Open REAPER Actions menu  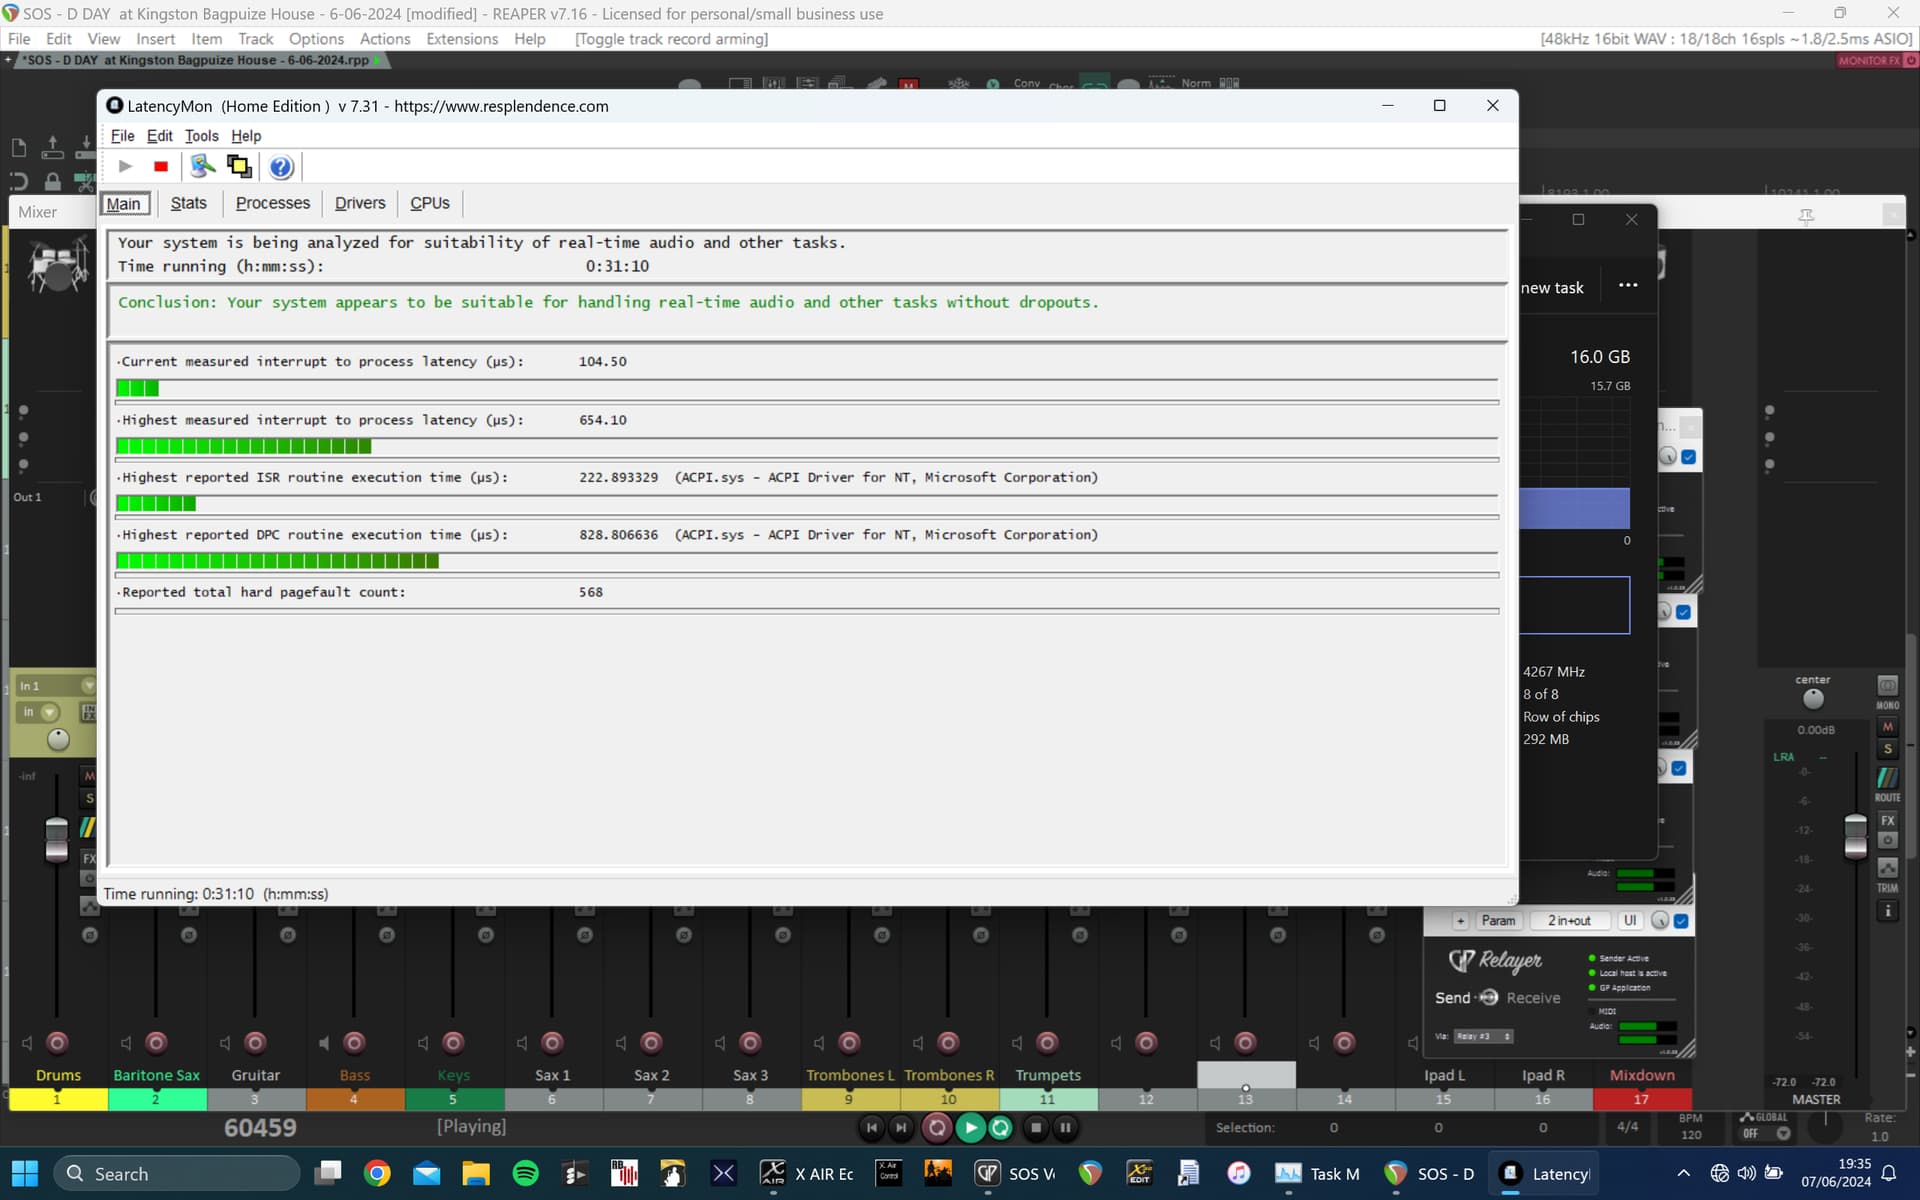(384, 39)
